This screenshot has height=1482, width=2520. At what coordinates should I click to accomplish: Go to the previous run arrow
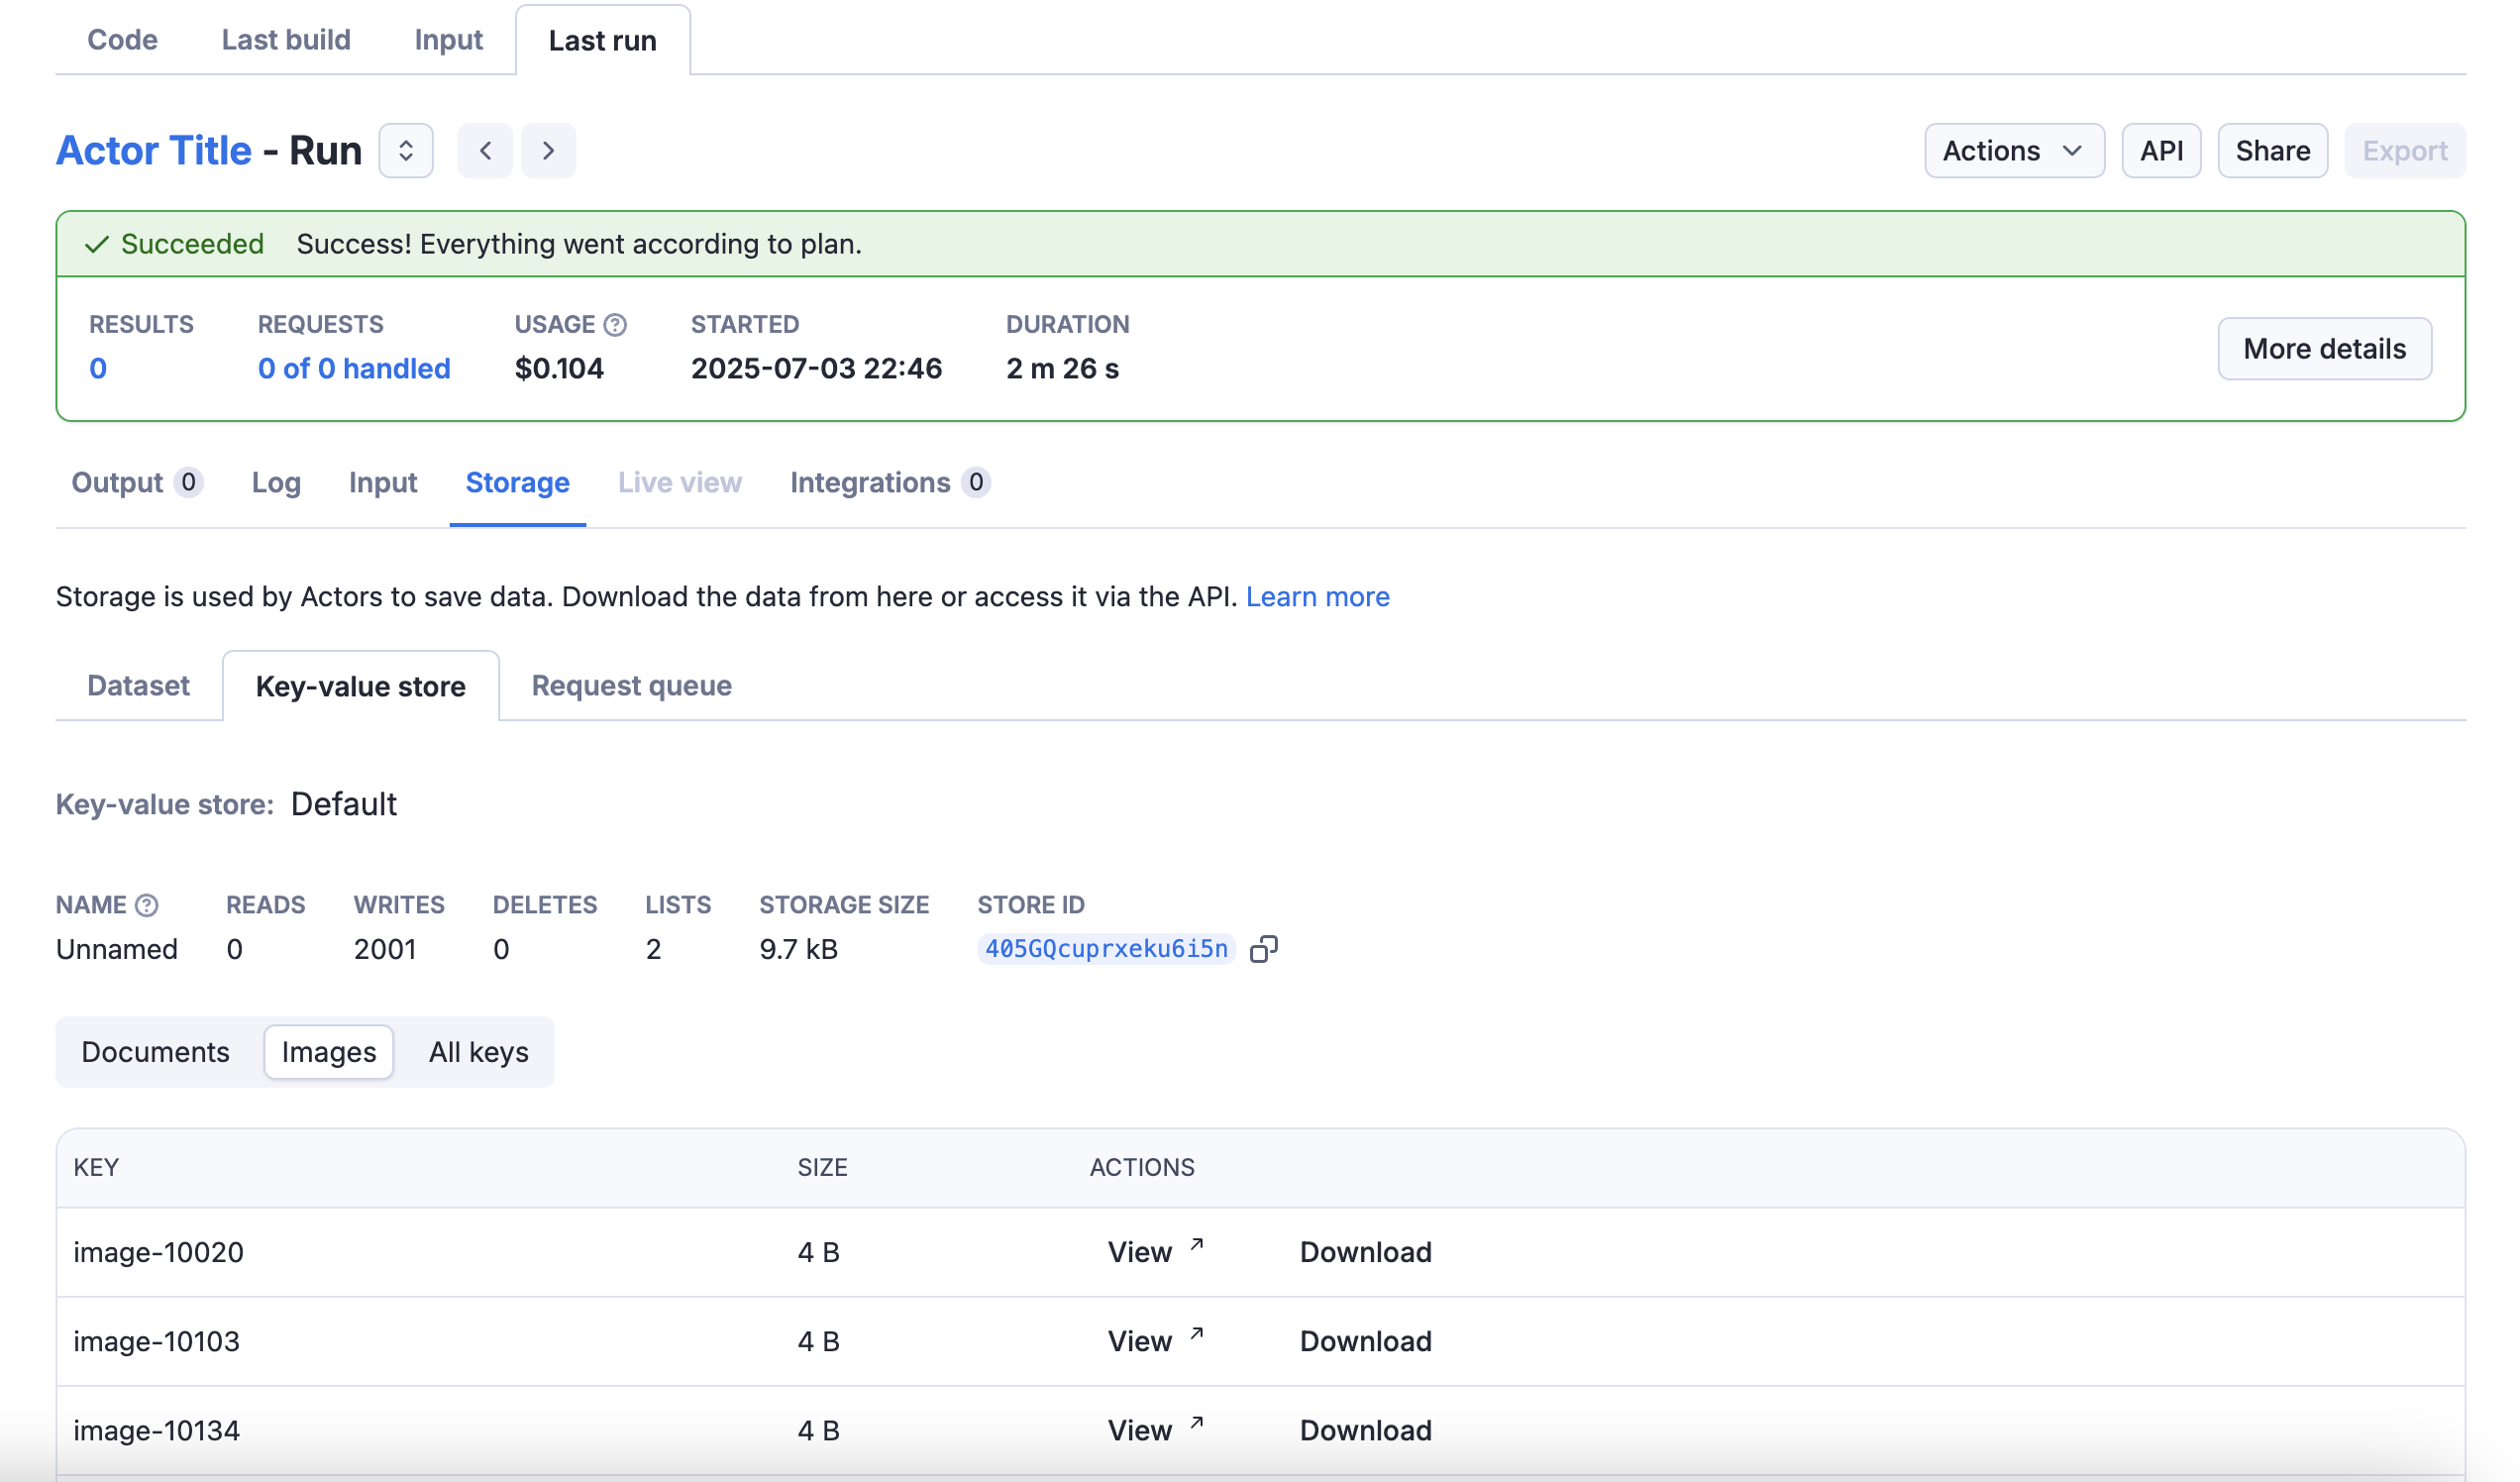[485, 151]
